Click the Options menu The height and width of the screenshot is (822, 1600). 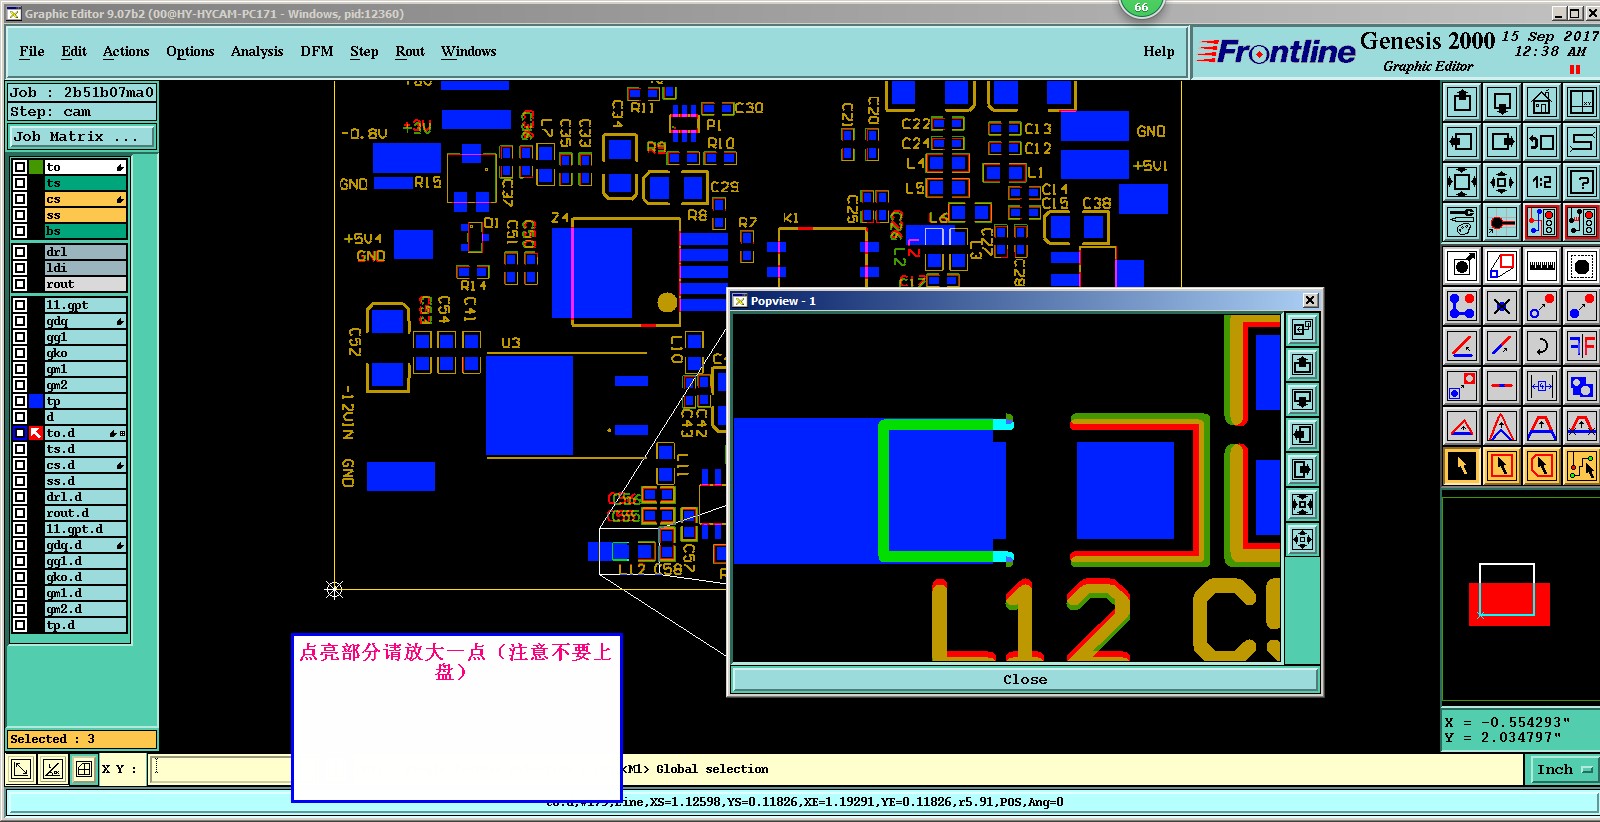coord(190,51)
